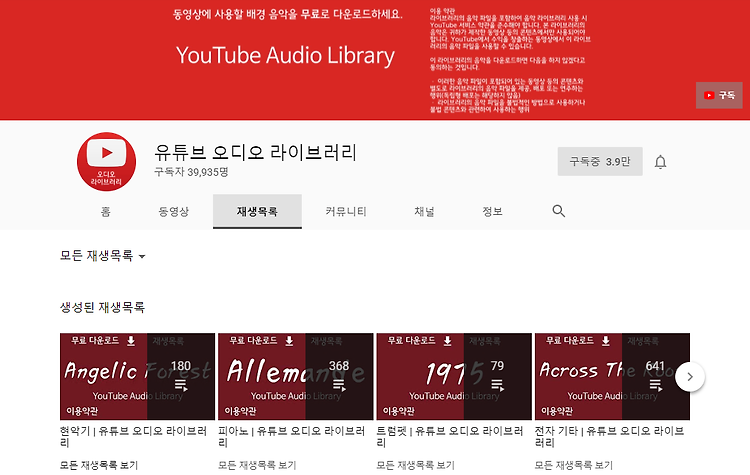
Task: Open the 커뮤니티 tab
Action: pos(346,211)
